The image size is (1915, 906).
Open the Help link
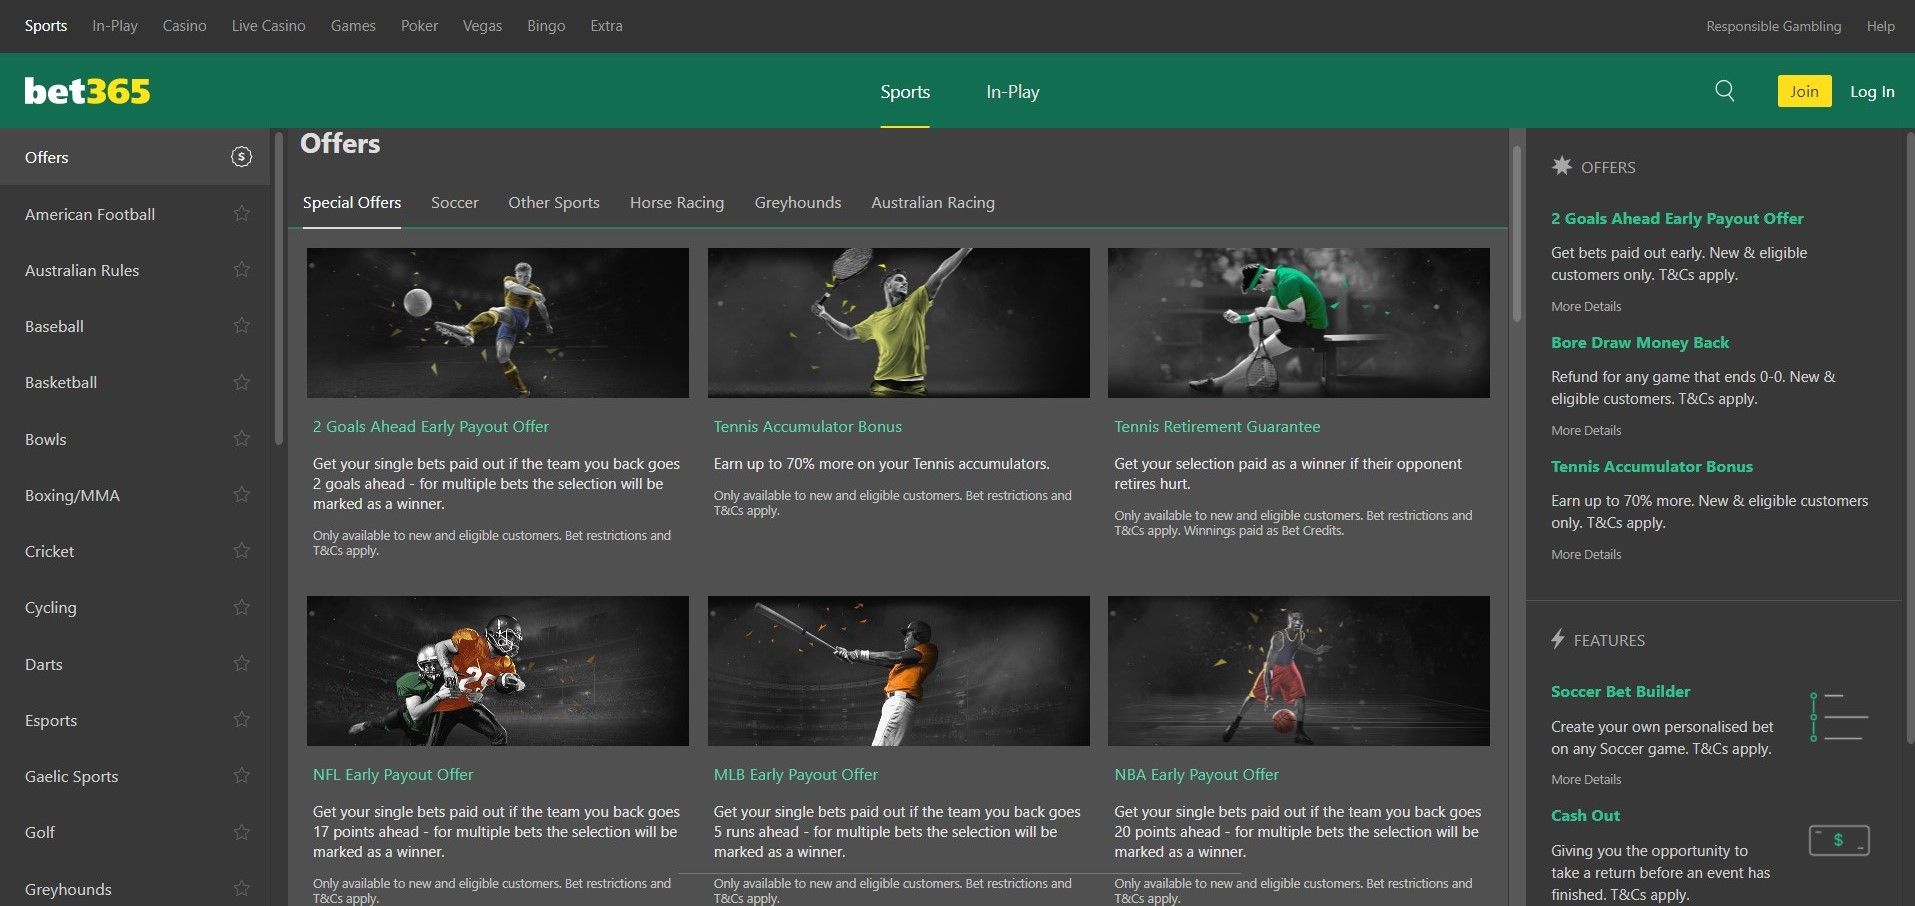(1880, 26)
